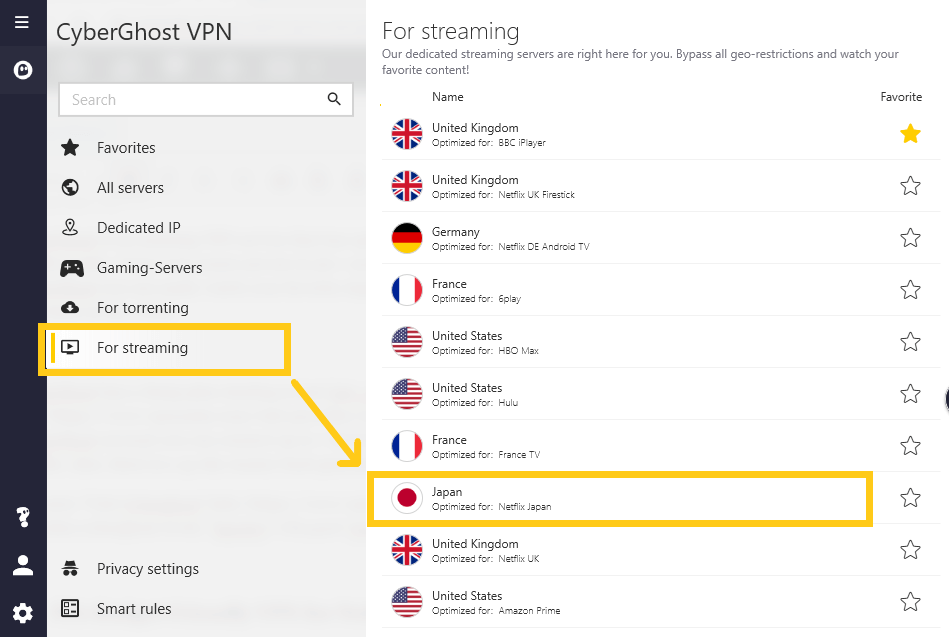
Task: Favorite the United States HBO Max server
Action: (x=910, y=342)
